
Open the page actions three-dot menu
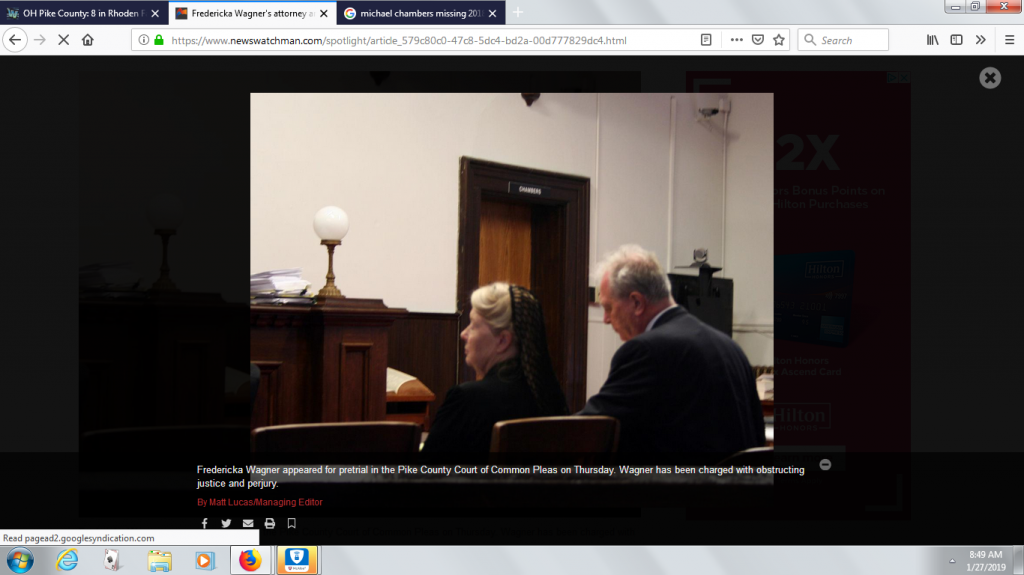(736, 40)
